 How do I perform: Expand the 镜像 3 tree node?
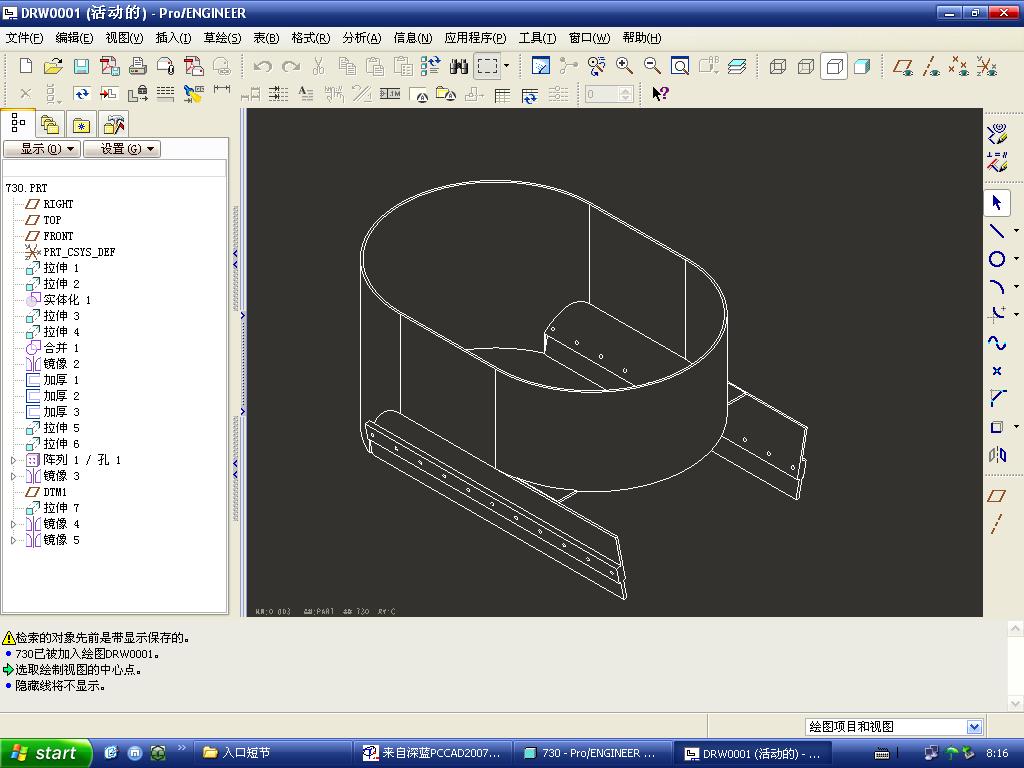pyautogui.click(x=13, y=476)
